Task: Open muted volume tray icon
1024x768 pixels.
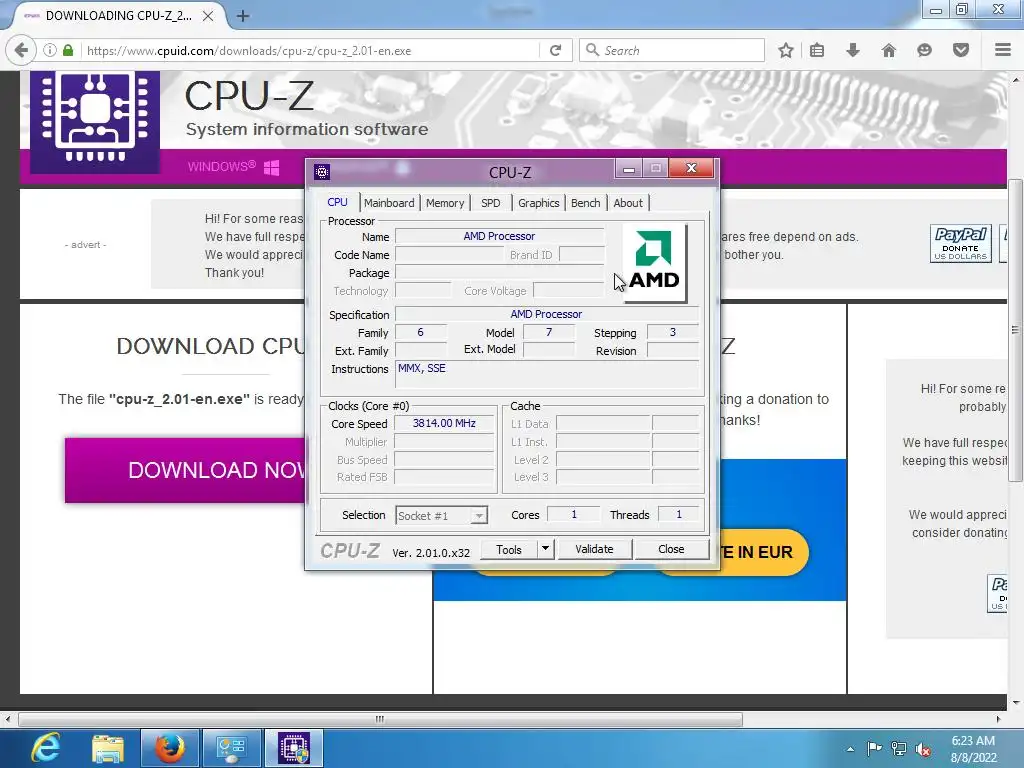Action: [x=923, y=748]
